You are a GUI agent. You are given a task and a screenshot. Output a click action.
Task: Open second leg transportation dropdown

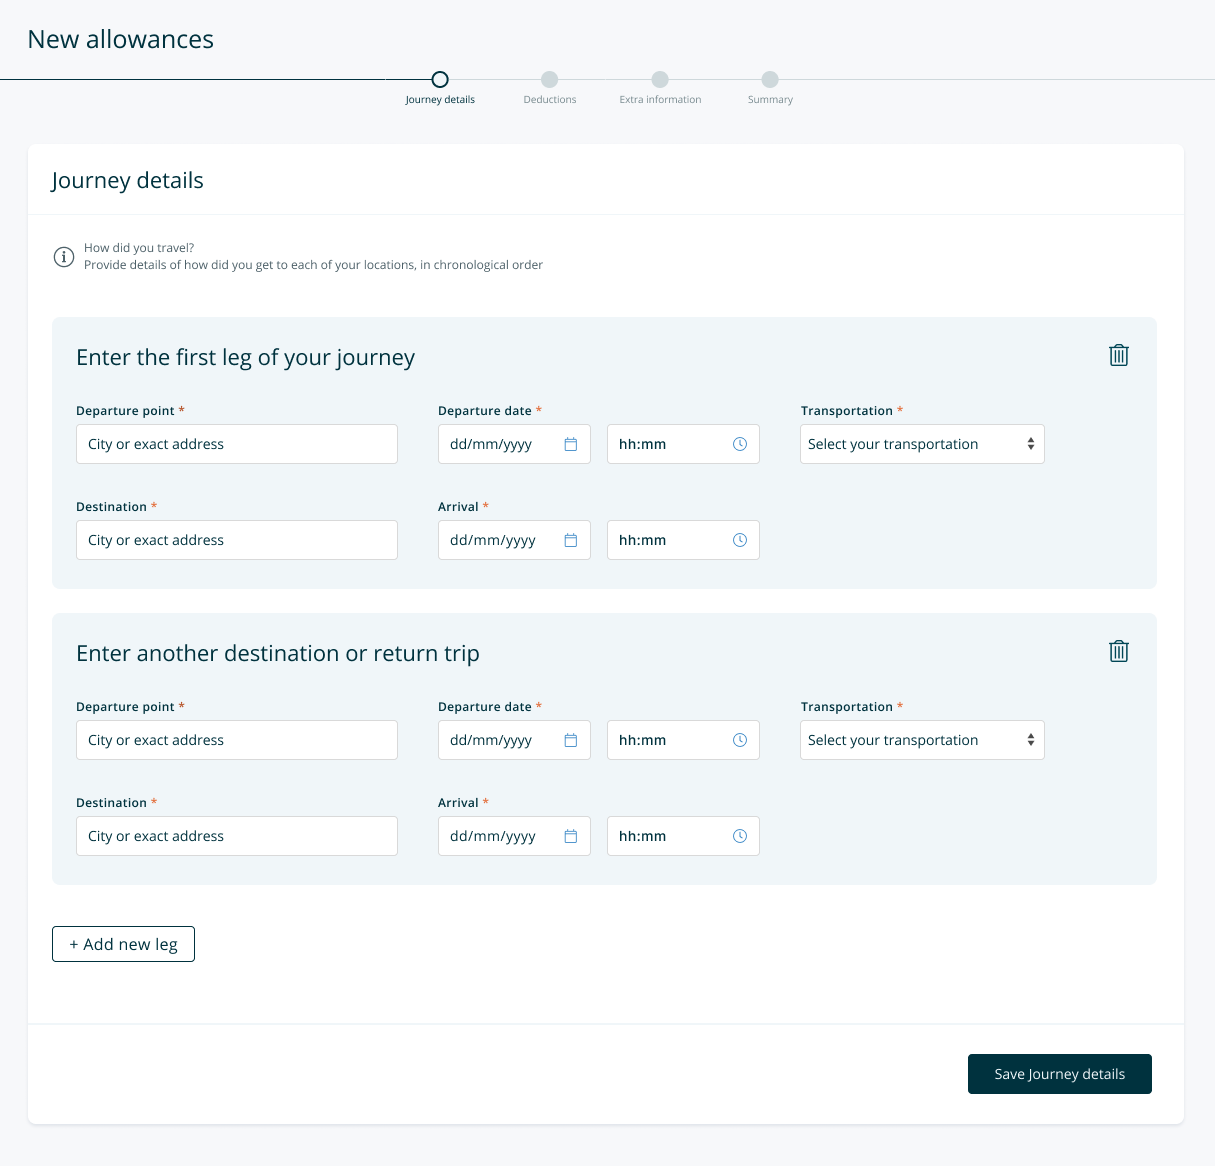click(x=921, y=740)
